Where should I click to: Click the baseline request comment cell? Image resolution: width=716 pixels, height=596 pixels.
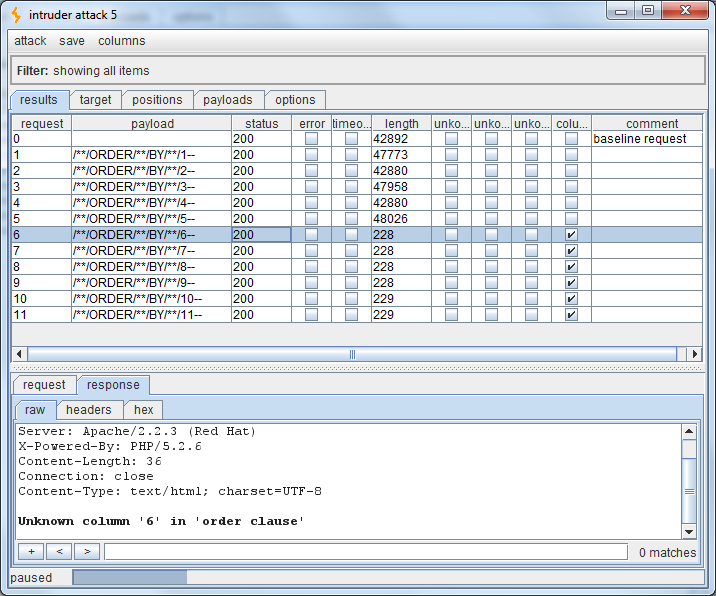click(647, 139)
